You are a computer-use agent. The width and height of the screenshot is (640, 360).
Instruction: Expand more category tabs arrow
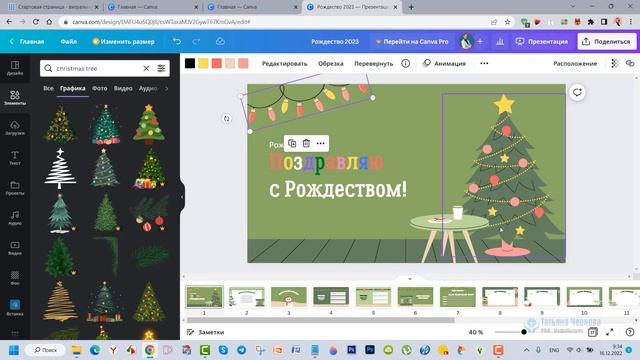click(x=167, y=88)
